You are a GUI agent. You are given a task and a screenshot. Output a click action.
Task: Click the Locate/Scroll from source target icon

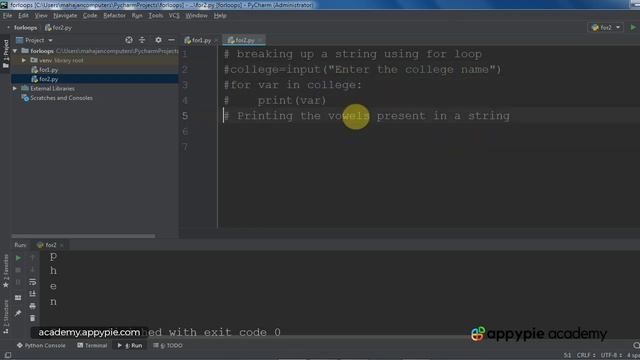(x=129, y=40)
